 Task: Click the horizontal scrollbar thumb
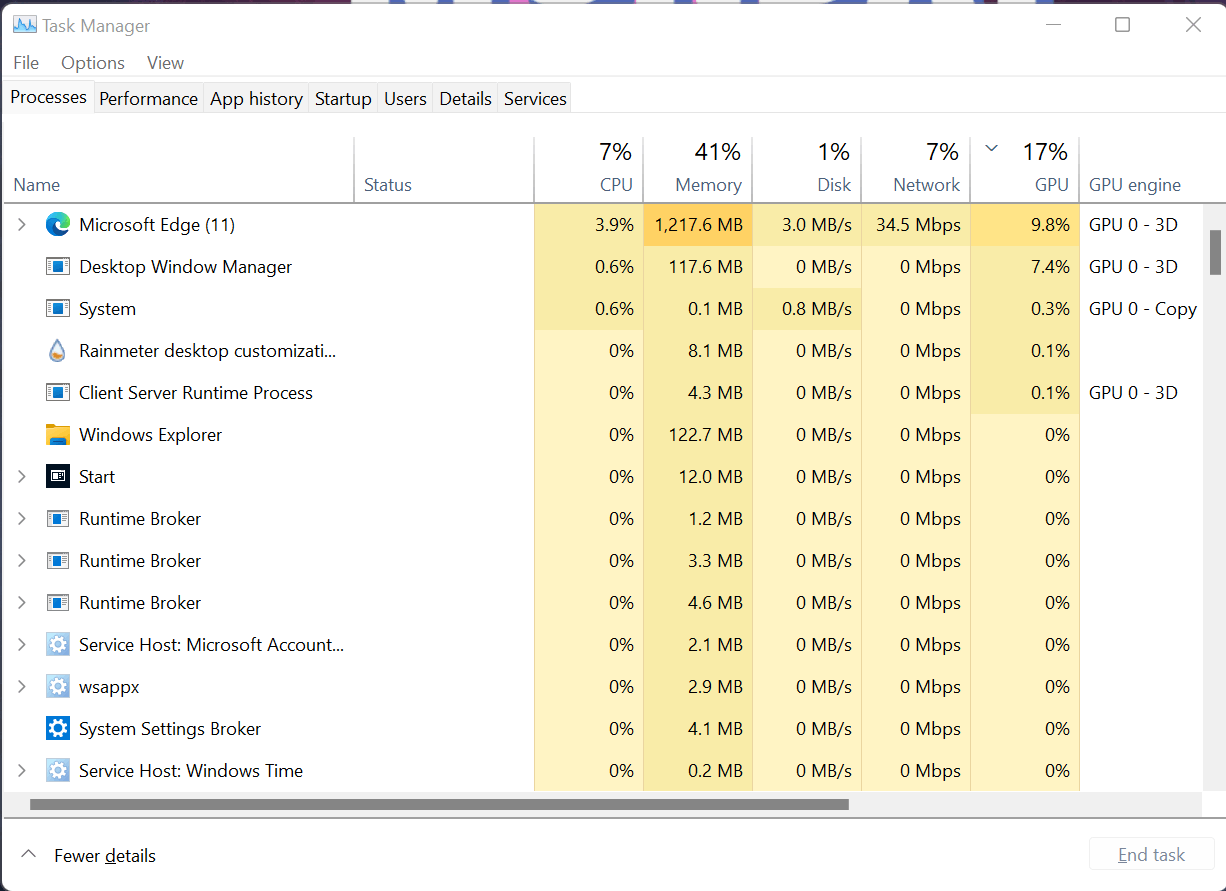pos(439,804)
